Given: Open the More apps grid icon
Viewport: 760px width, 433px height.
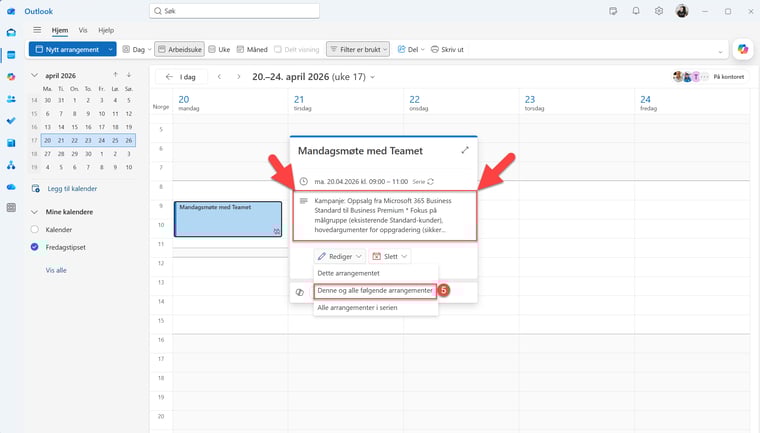Looking at the screenshot, I should (x=11, y=208).
